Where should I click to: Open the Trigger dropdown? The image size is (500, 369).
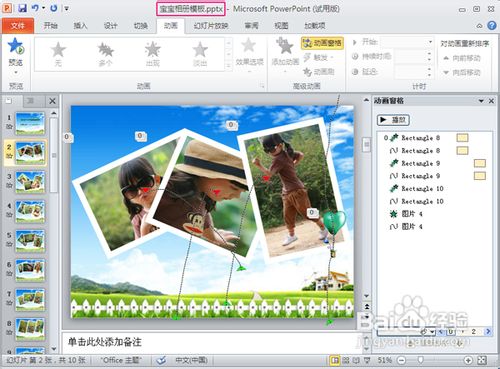coord(318,57)
